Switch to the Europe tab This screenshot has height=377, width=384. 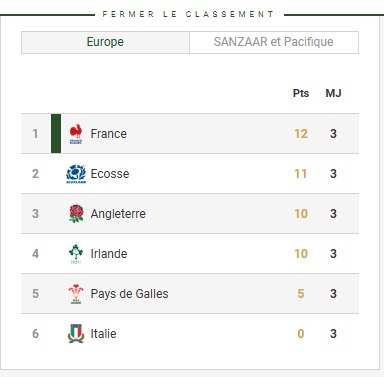click(105, 42)
